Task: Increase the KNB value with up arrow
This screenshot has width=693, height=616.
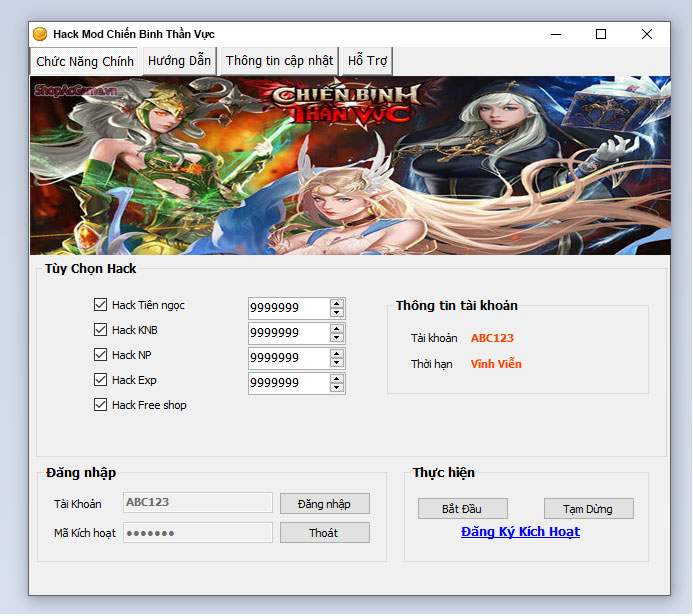Action: 337,329
